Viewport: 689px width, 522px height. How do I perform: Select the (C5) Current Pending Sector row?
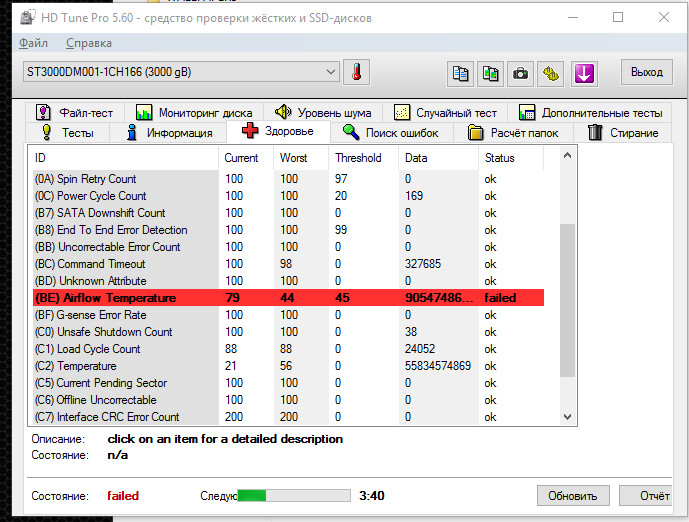[x=288, y=383]
